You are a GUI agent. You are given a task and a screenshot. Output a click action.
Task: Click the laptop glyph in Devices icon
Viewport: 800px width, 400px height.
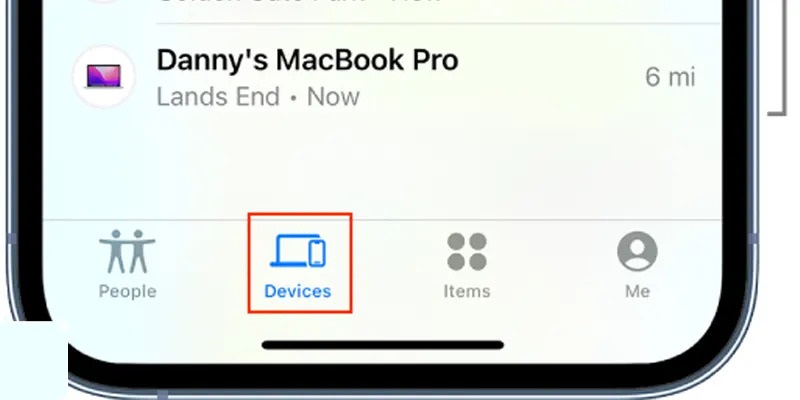tap(289, 250)
